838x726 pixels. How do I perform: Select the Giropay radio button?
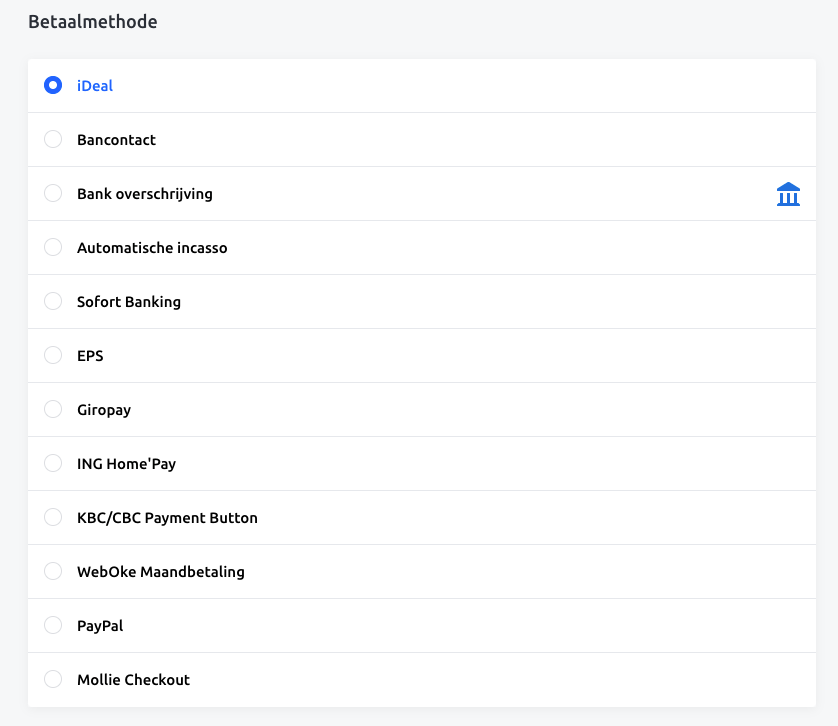[53, 410]
